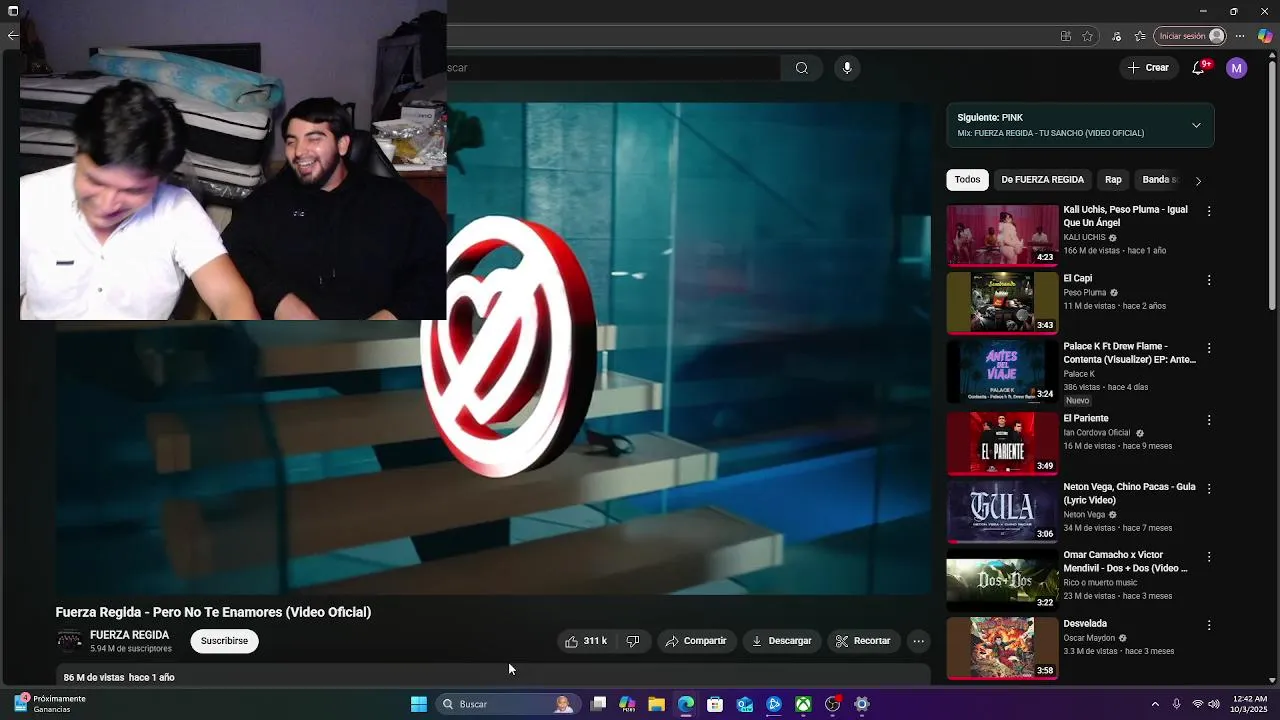This screenshot has width=1280, height=720.
Task: Open File Explorer from taskbar
Action: 656,704
